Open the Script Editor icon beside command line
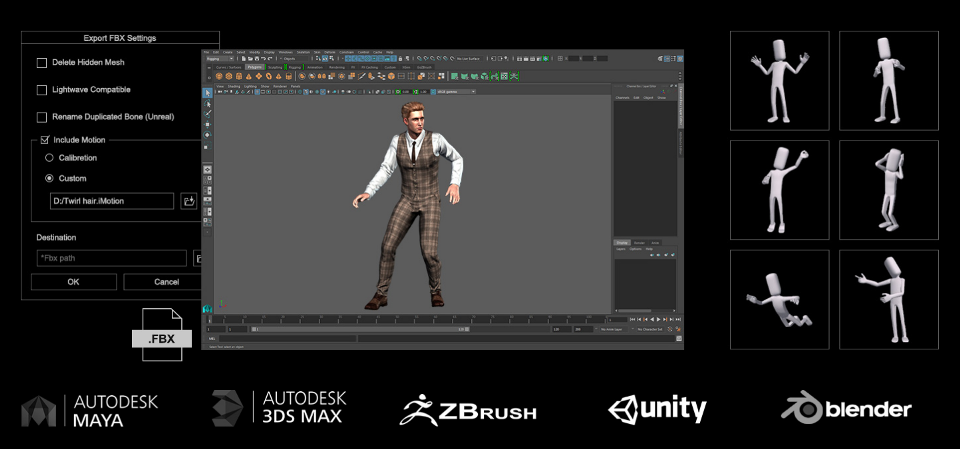This screenshot has height=449, width=960. [679, 338]
